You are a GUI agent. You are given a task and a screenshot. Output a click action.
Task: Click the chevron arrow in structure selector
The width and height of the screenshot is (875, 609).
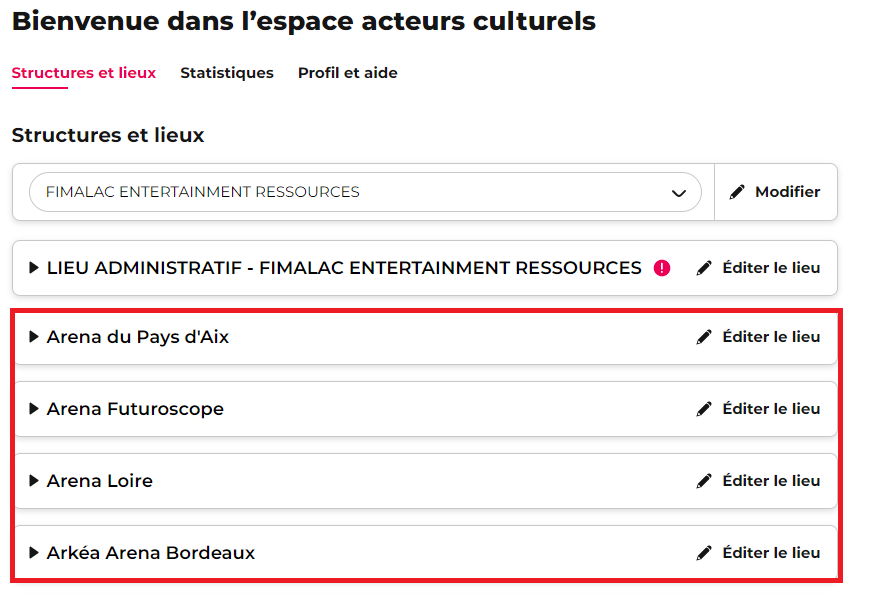click(x=679, y=193)
